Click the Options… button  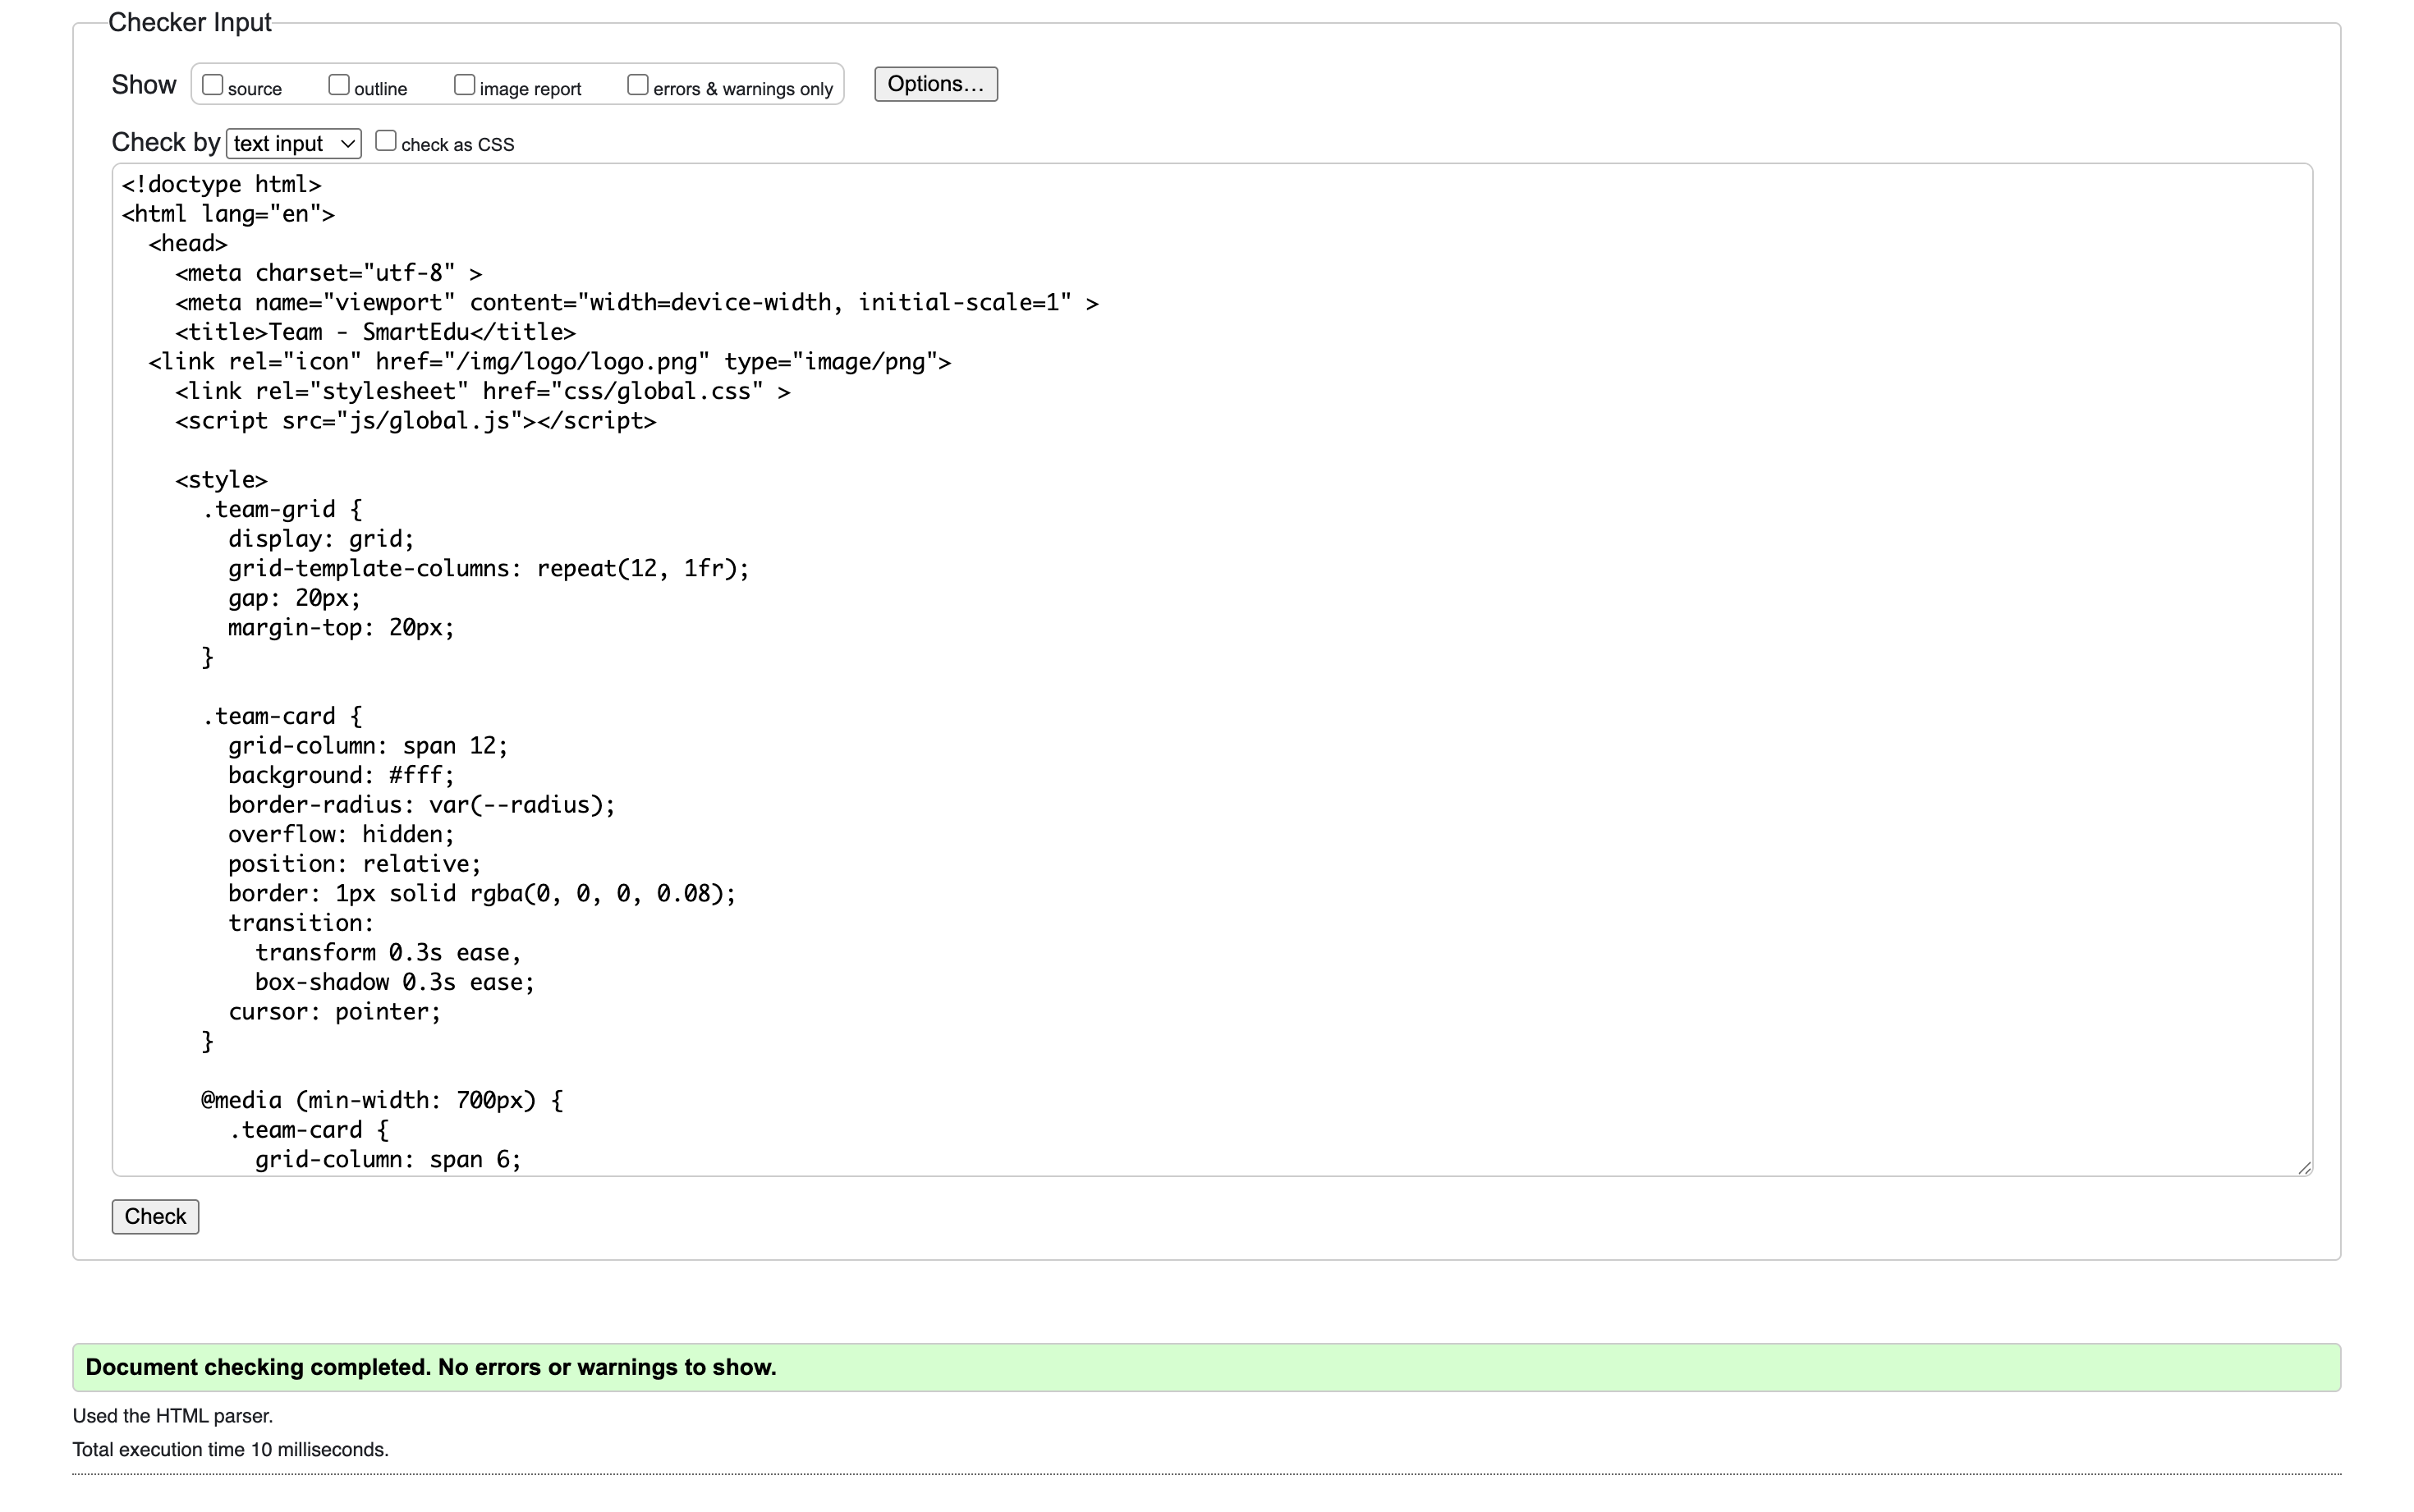[x=935, y=84]
